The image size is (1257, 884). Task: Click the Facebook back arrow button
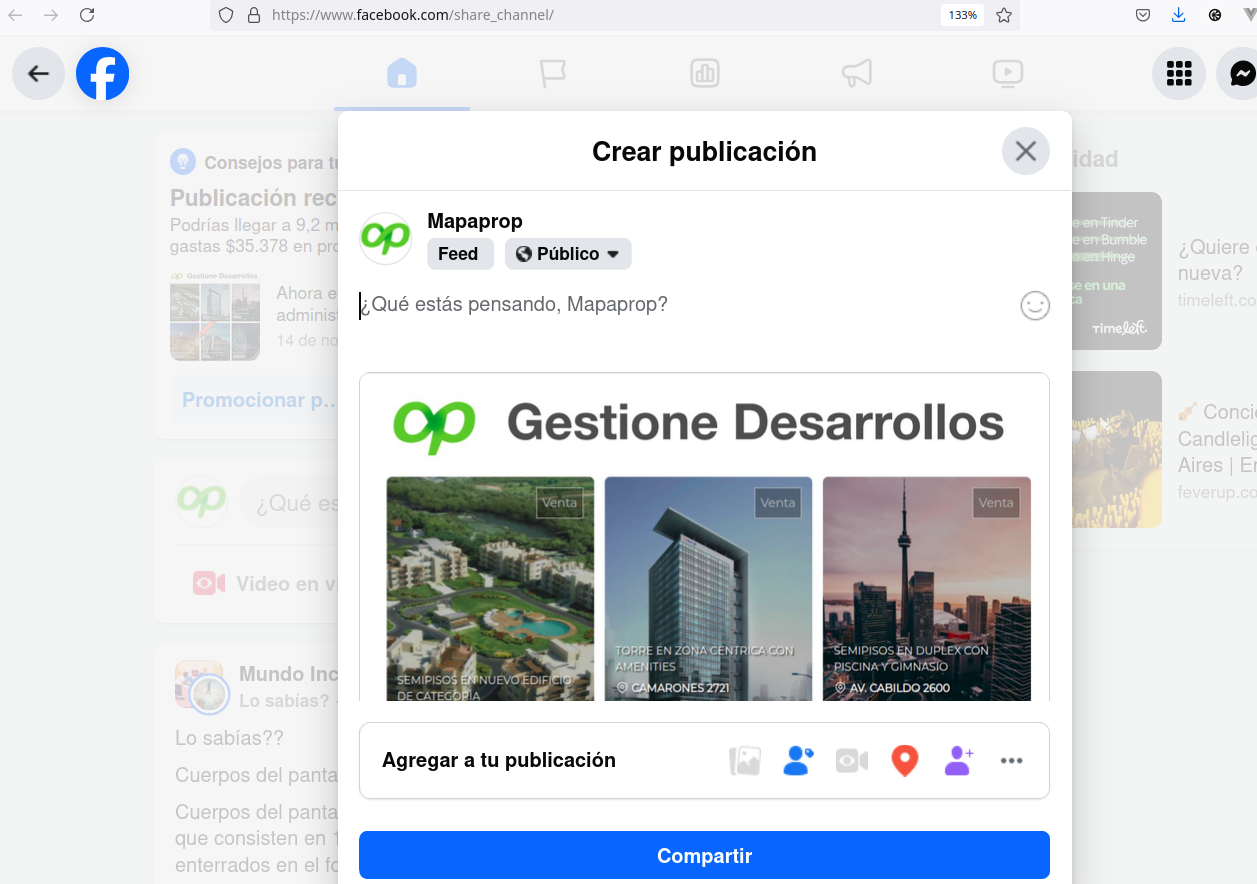tap(38, 73)
